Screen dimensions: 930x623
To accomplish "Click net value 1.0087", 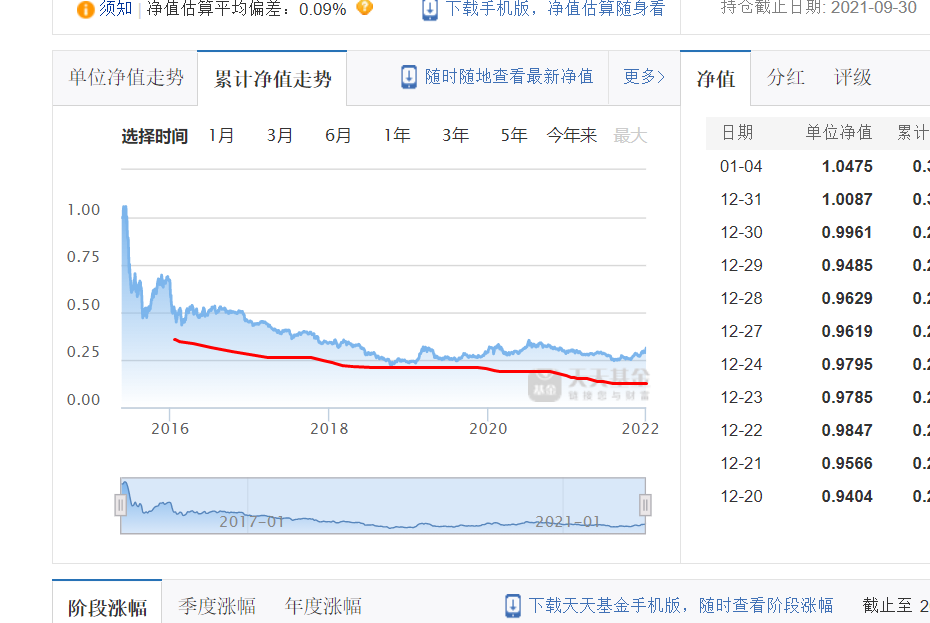I will coord(847,199).
